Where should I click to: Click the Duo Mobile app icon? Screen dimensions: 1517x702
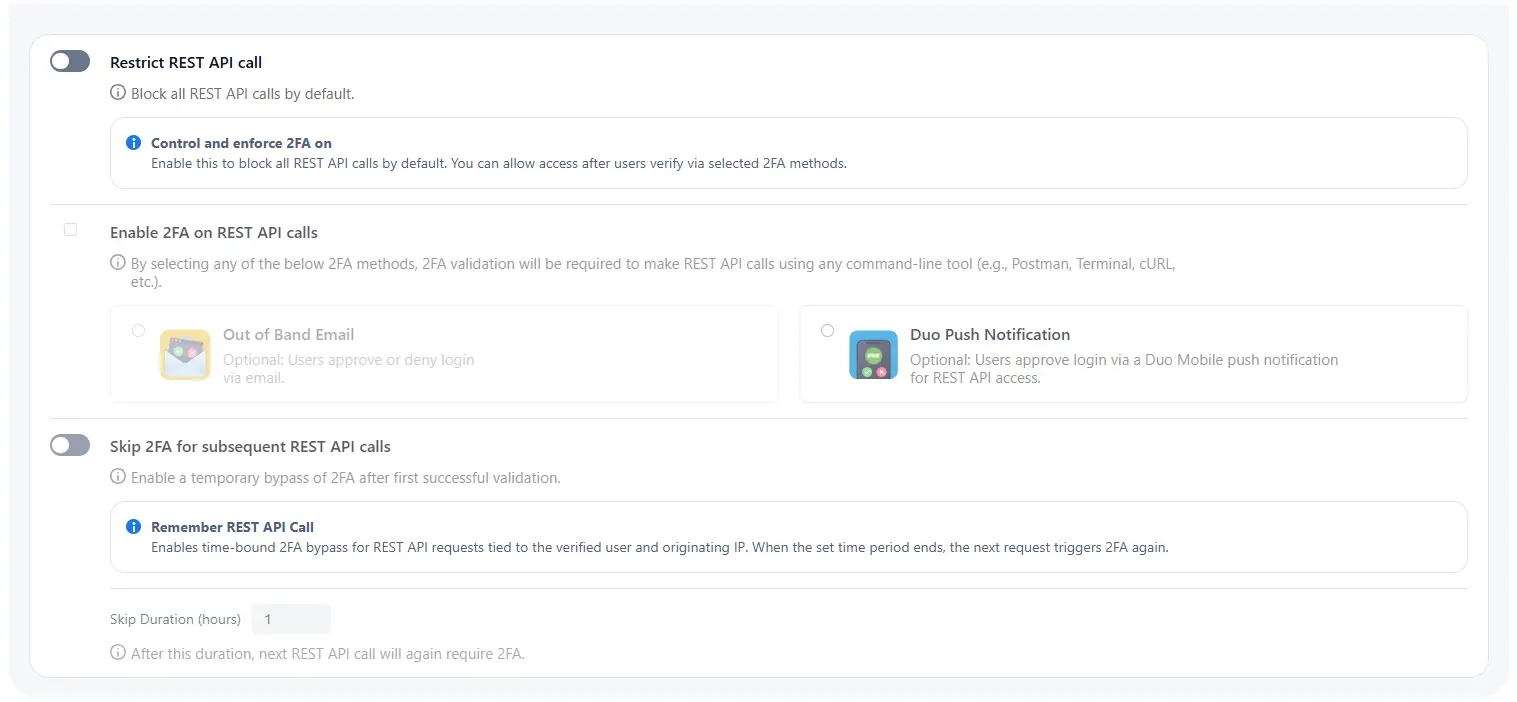pos(872,354)
